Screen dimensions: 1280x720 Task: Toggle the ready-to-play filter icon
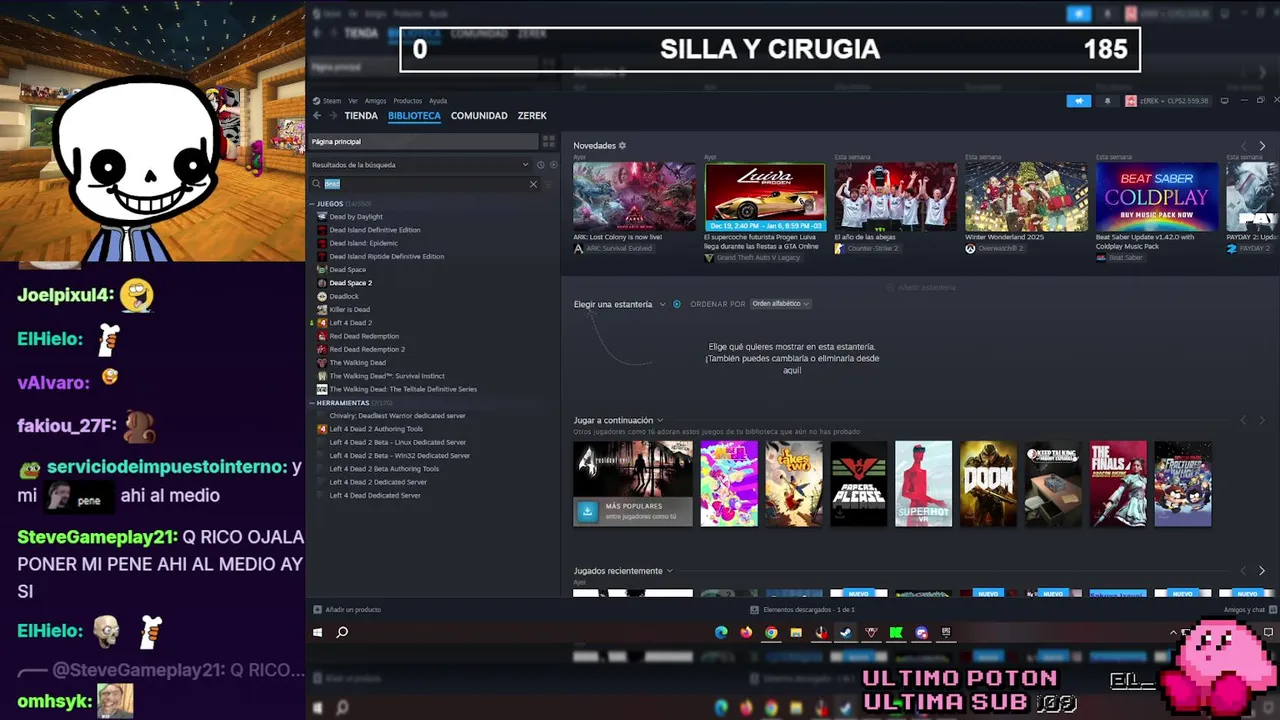[x=554, y=165]
